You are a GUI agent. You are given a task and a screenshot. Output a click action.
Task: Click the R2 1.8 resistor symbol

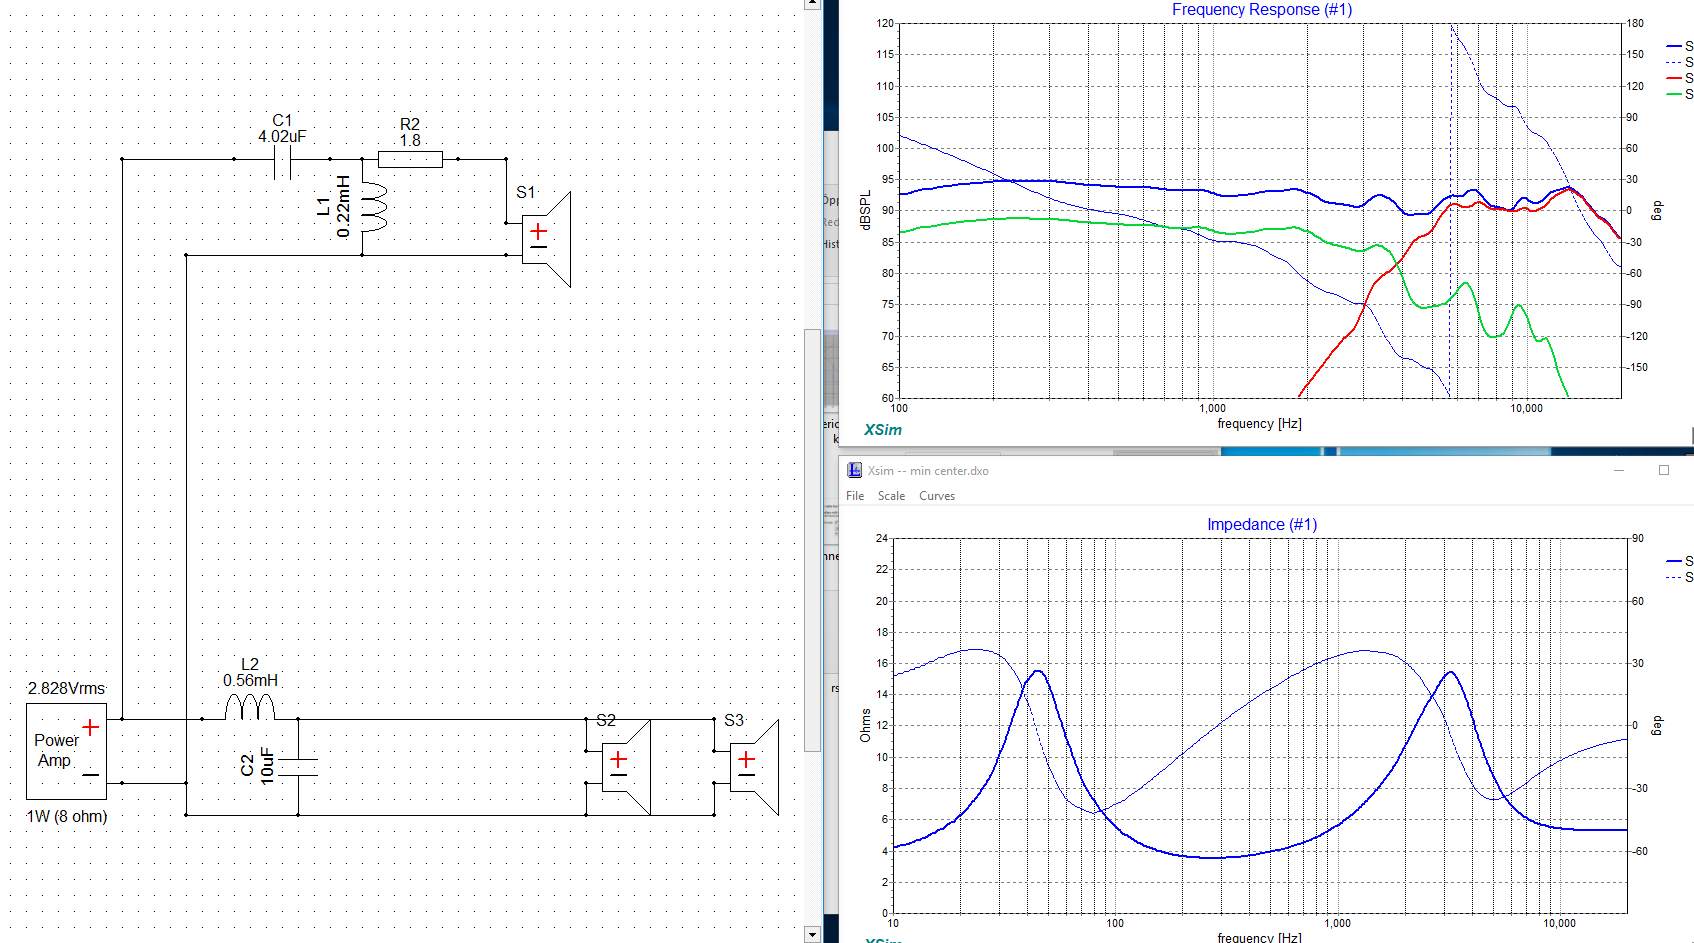tap(410, 159)
